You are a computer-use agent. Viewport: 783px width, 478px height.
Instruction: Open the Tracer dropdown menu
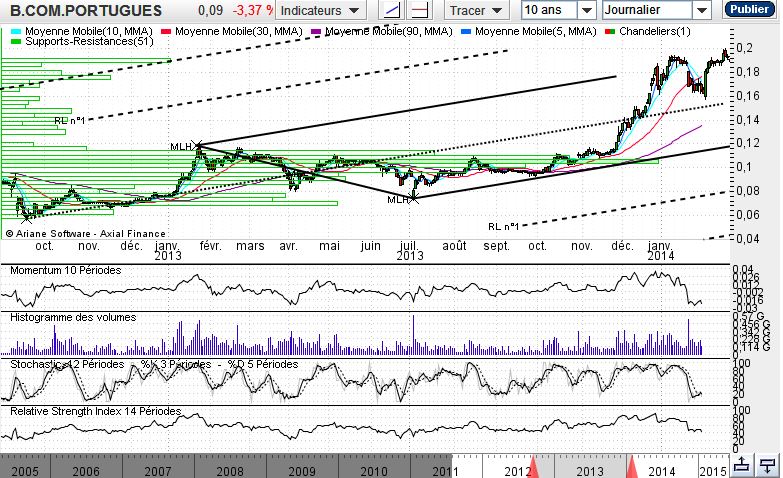click(476, 10)
